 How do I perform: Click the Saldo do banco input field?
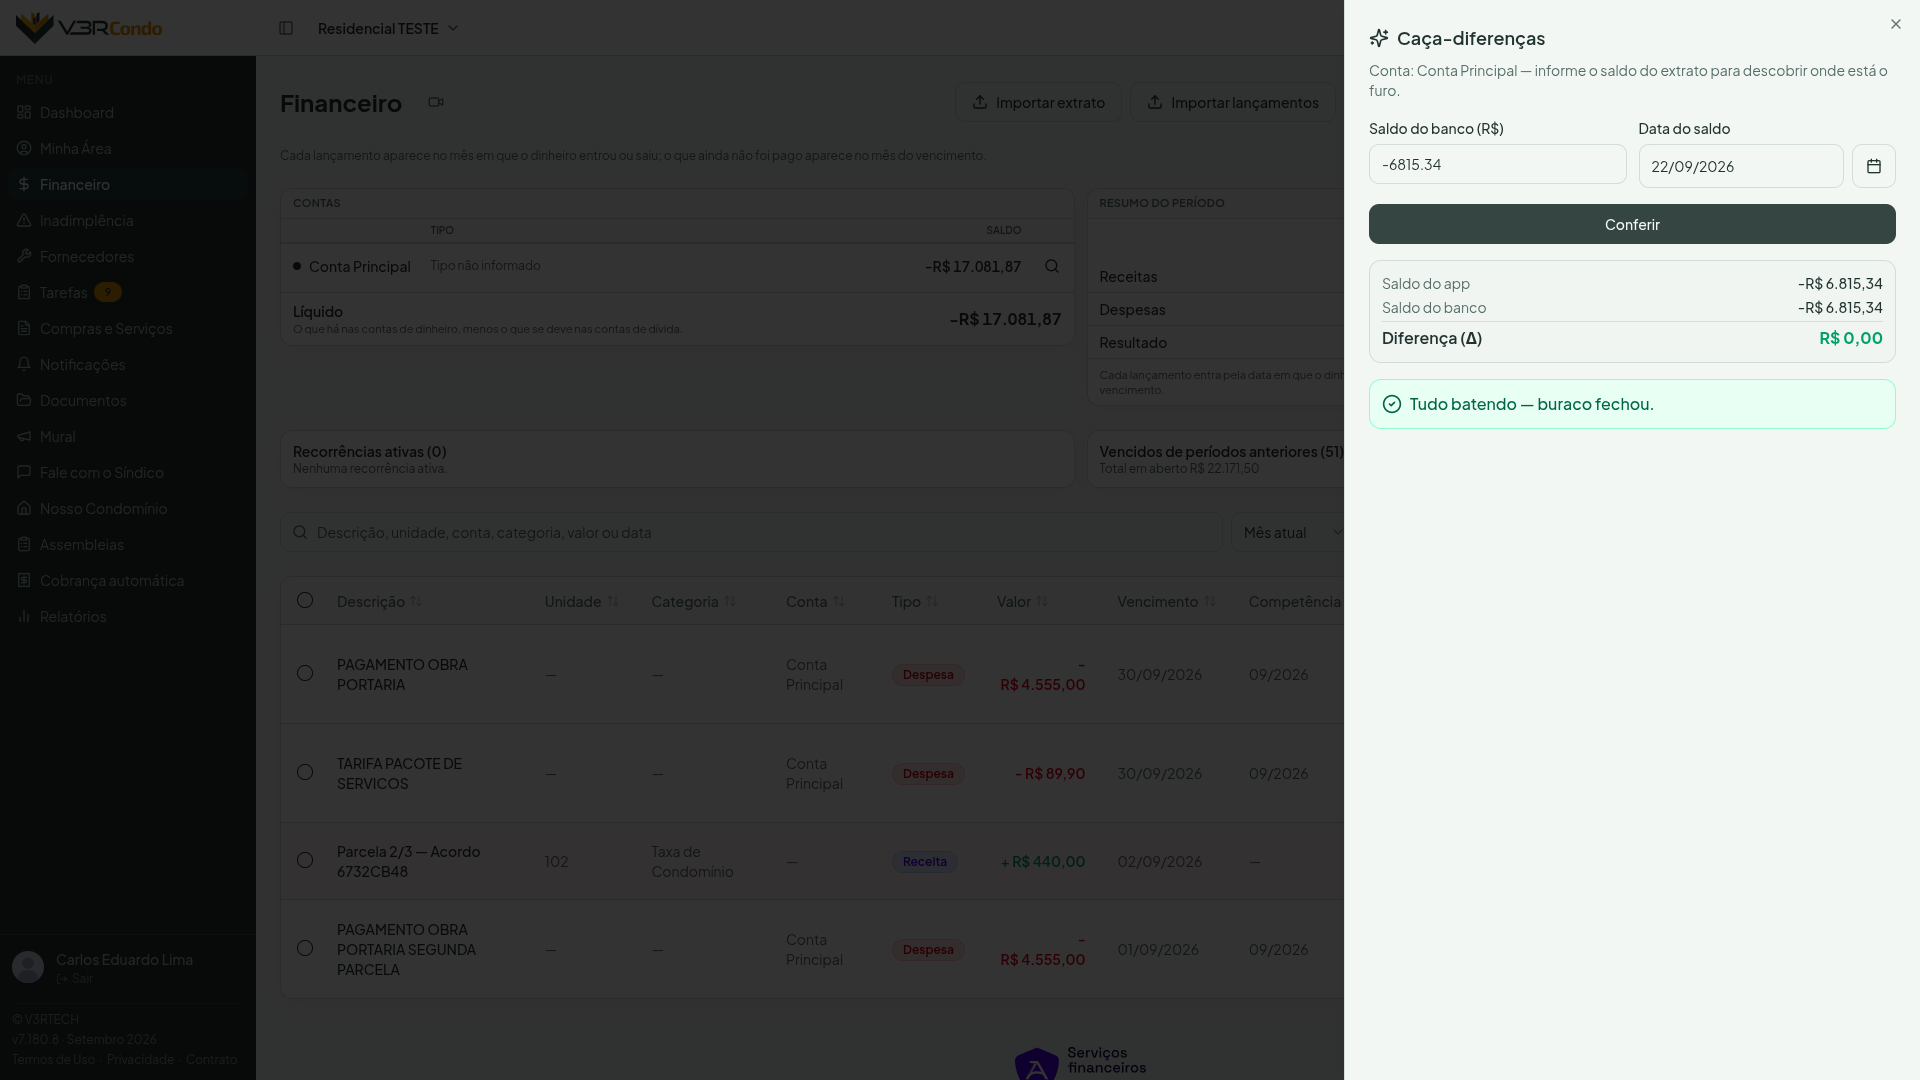click(1497, 164)
